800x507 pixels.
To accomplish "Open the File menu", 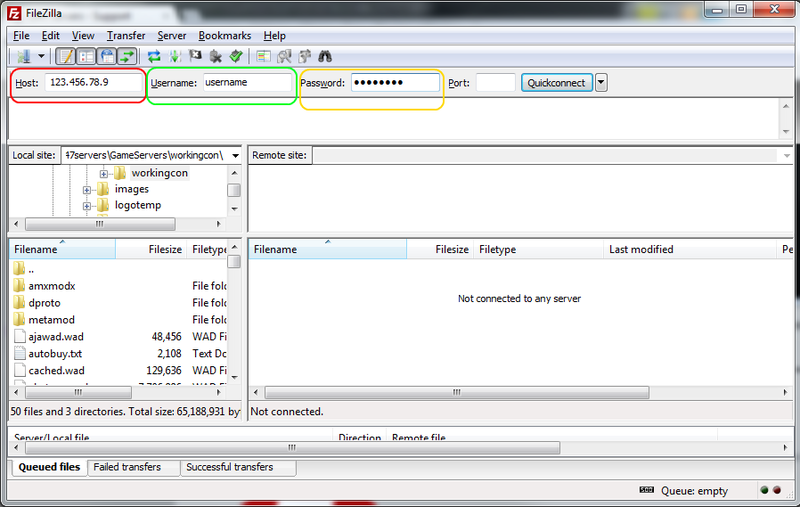I will 21,36.
